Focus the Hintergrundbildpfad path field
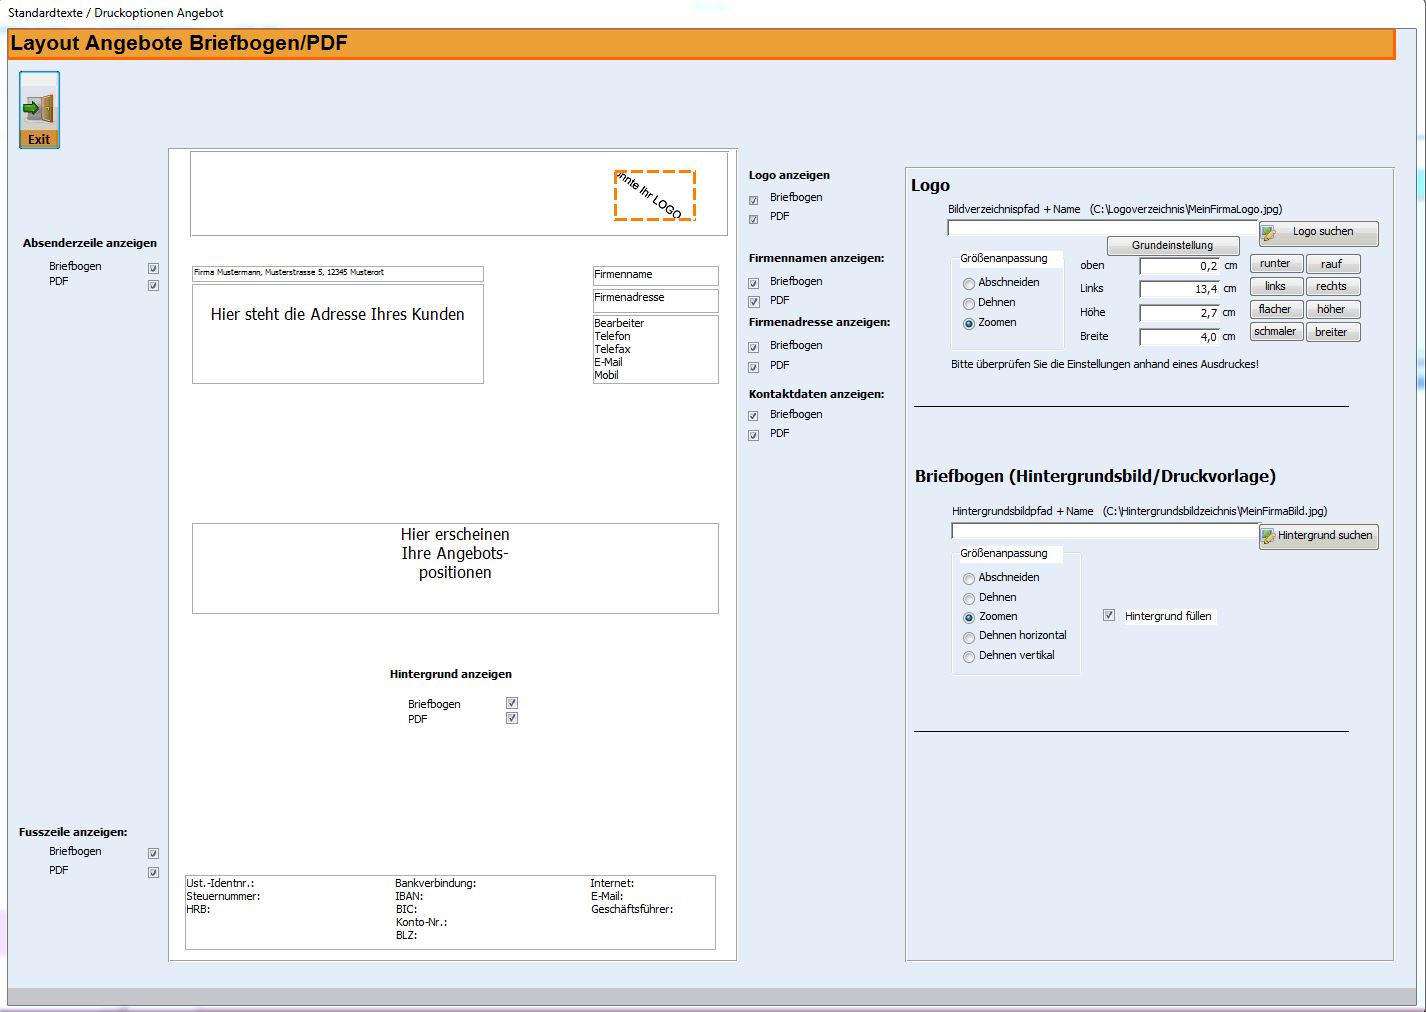1426x1012 pixels. point(1105,531)
